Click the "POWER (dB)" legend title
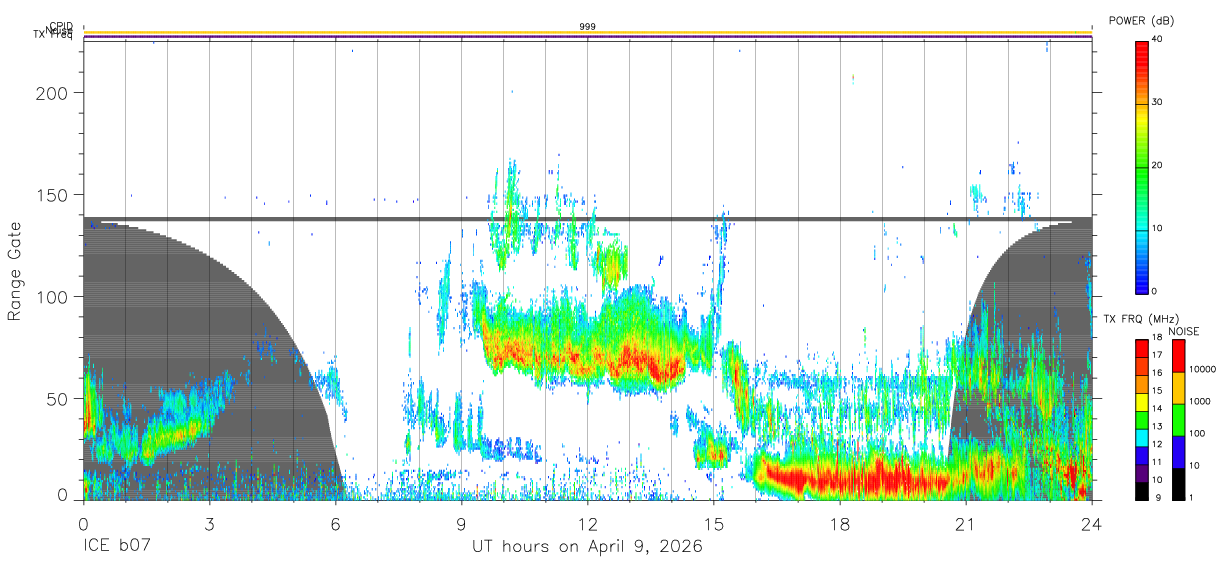The image size is (1228, 567). [x=1142, y=21]
